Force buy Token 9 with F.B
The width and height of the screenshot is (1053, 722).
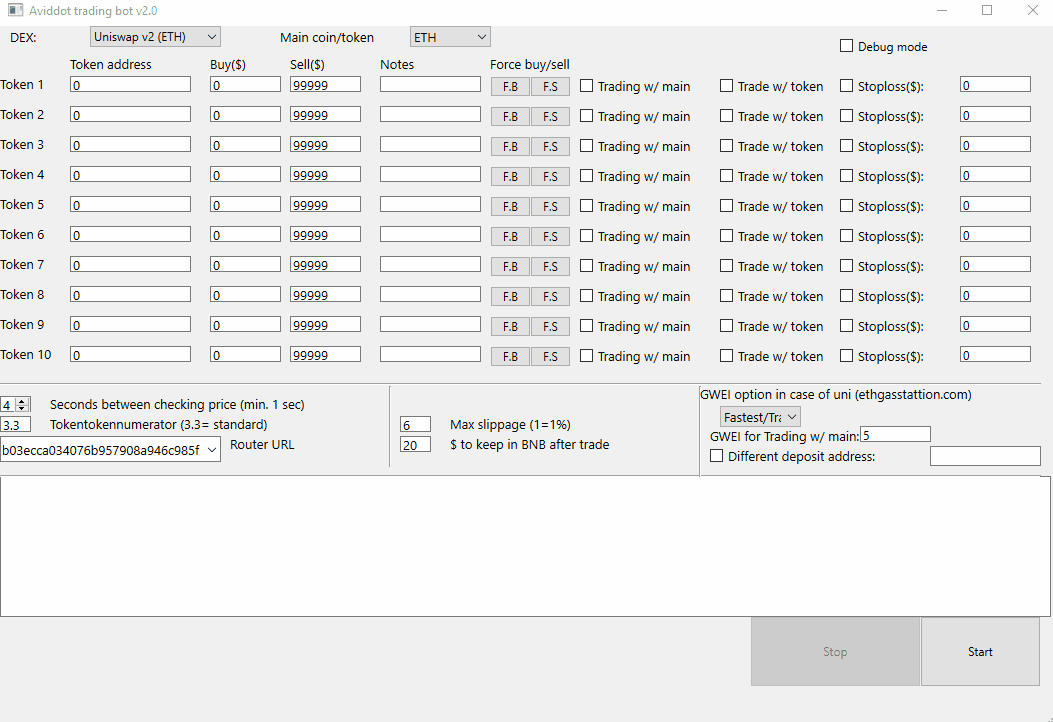point(510,326)
